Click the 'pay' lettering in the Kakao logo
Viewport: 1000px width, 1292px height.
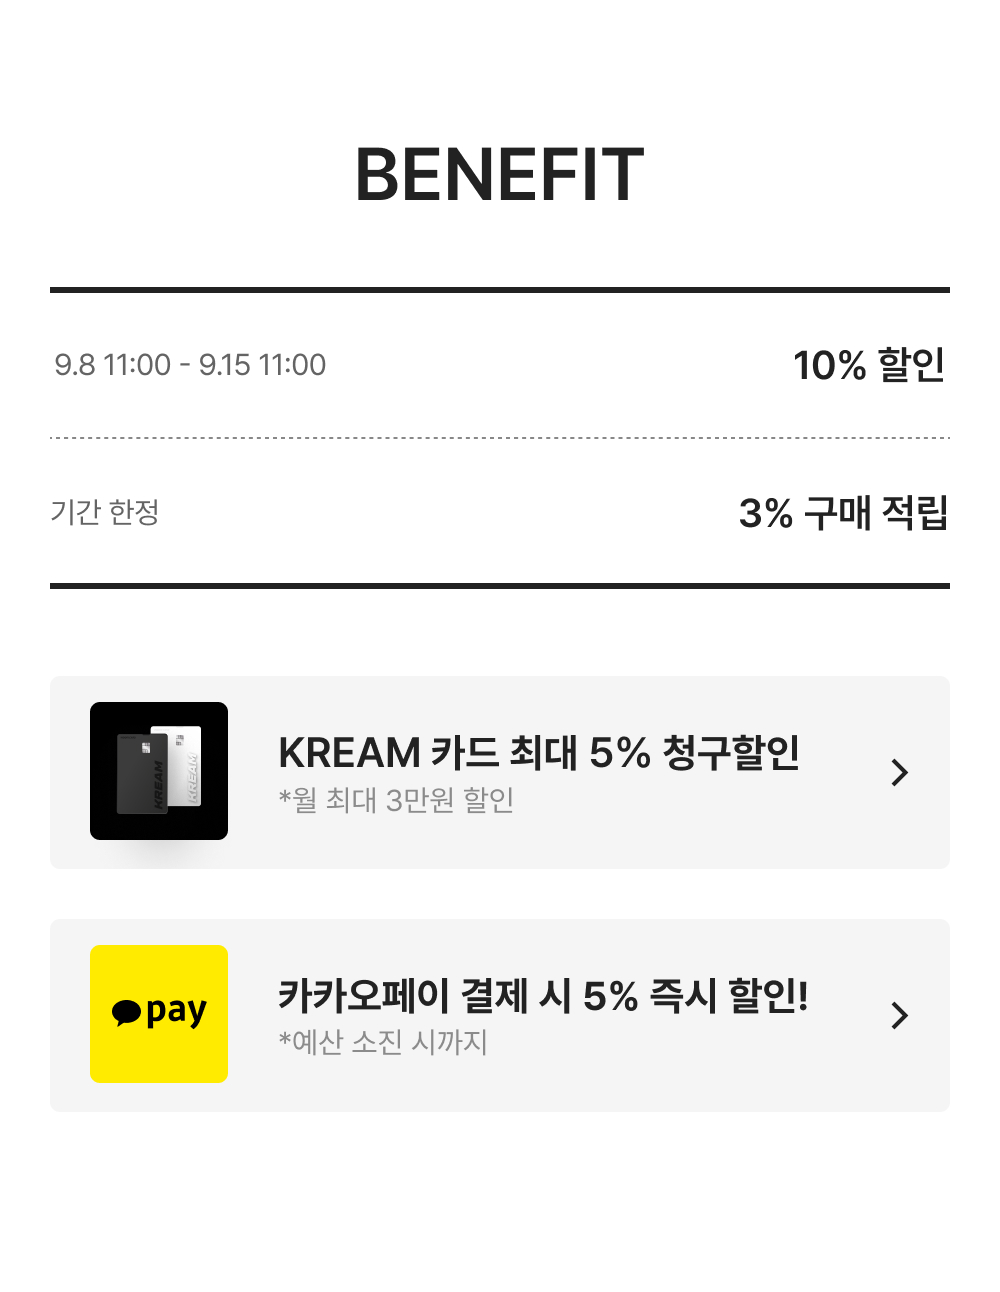point(176,1013)
